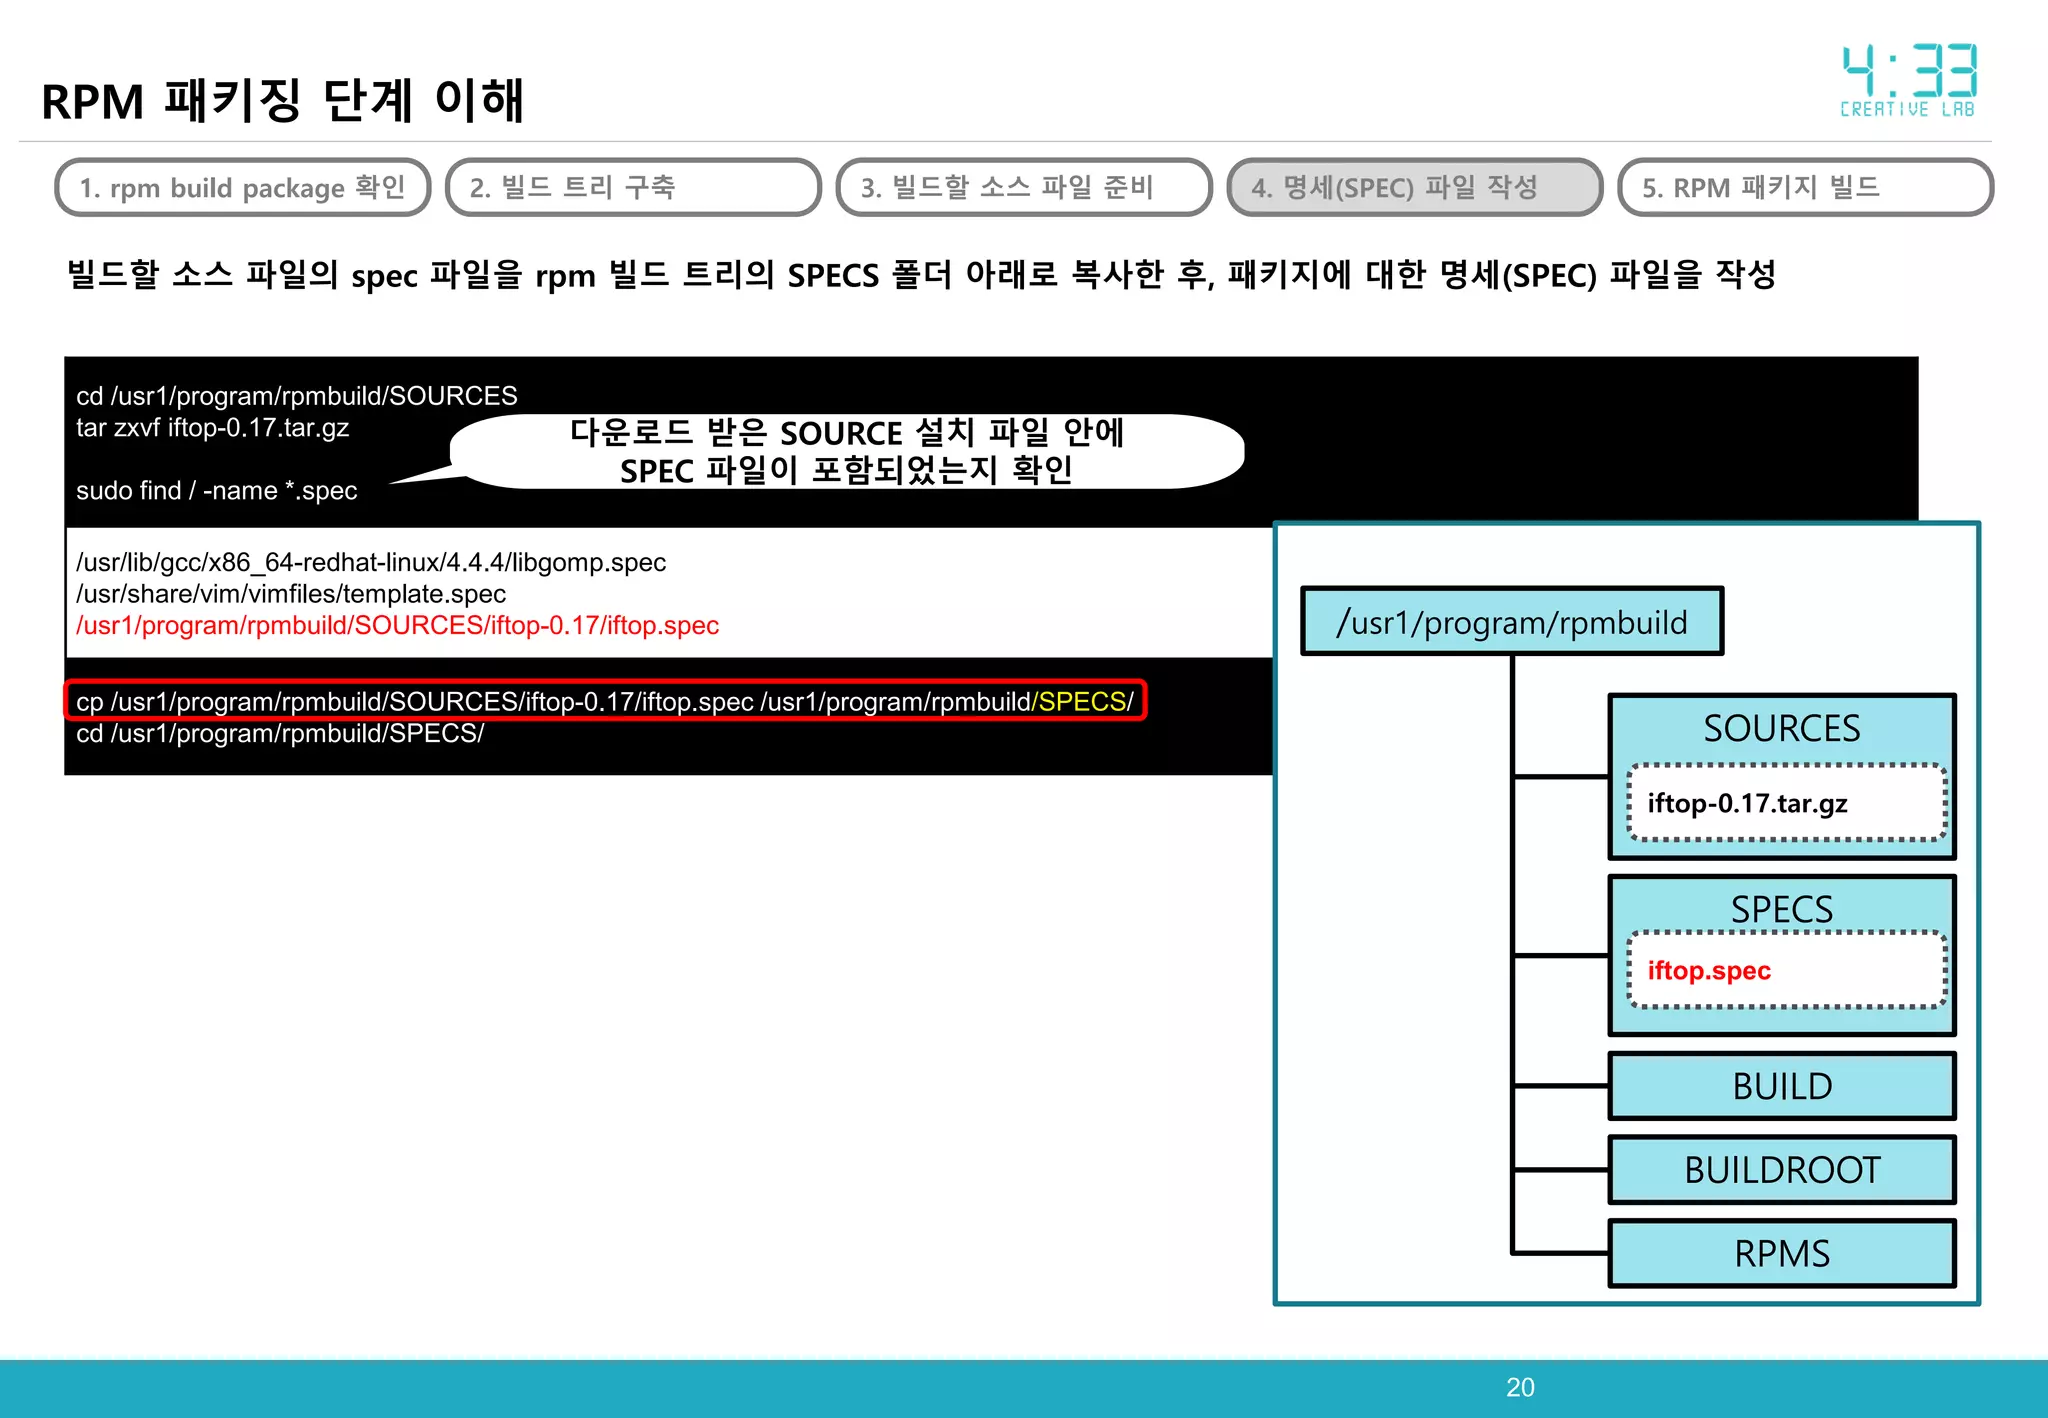Click the template.spec output path
This screenshot has height=1418, width=2048.
tap(291, 594)
